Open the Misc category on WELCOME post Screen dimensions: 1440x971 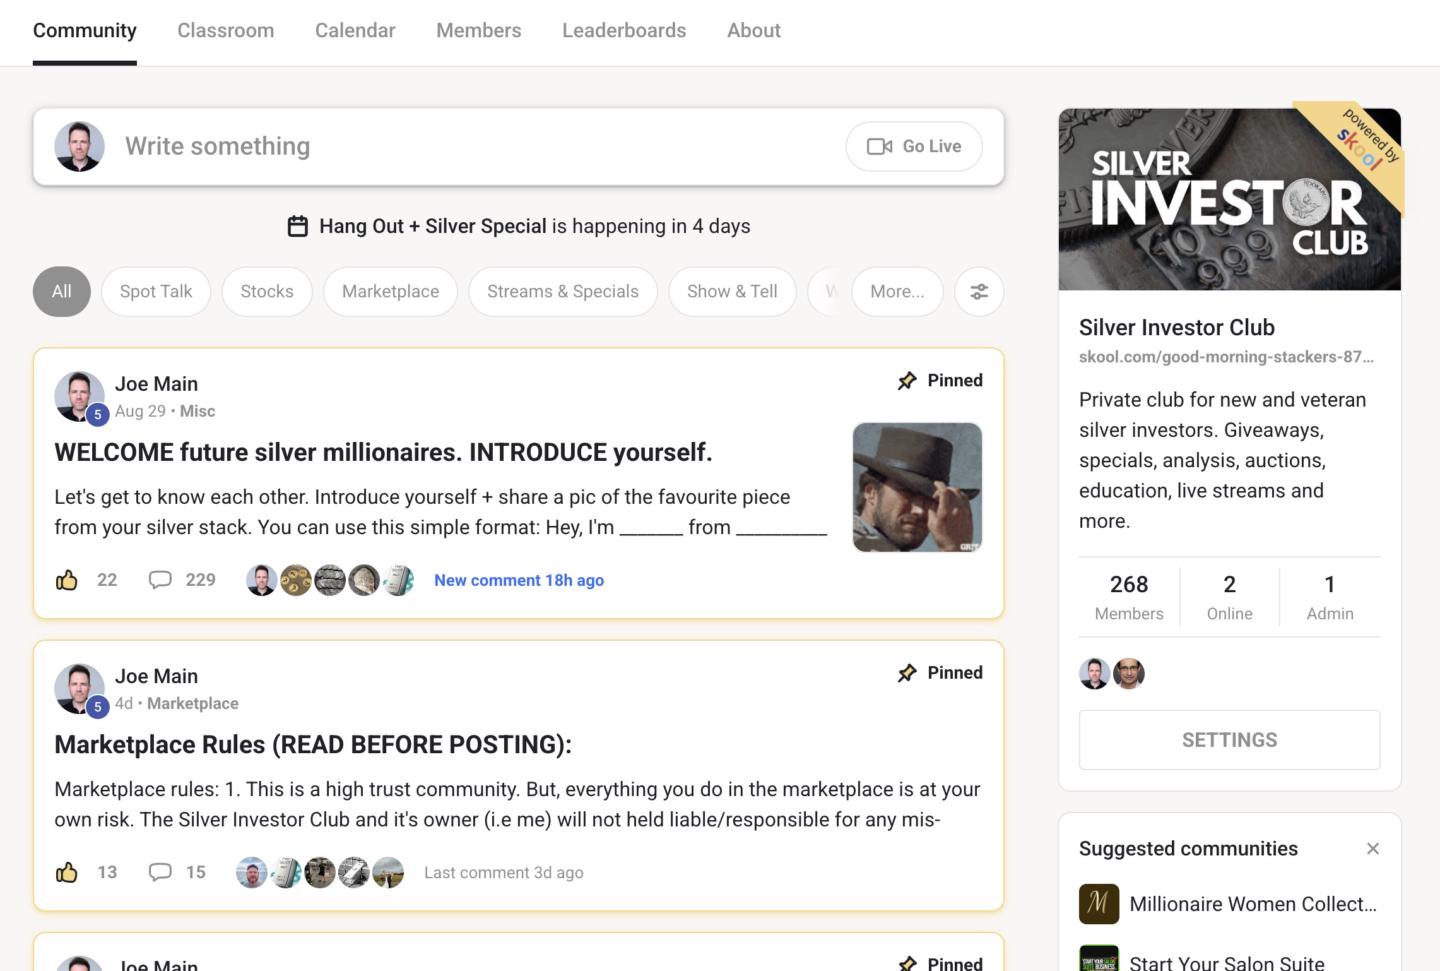click(x=197, y=411)
